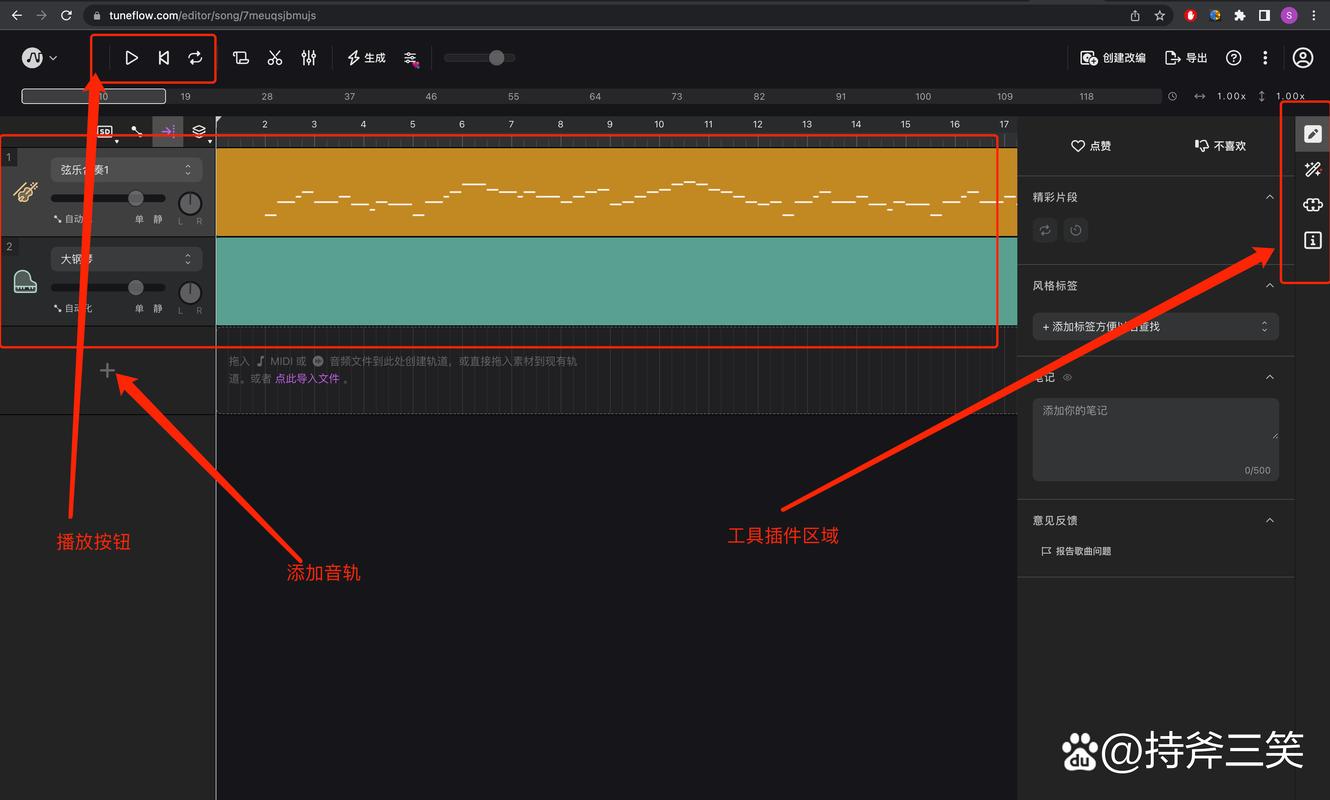Click the piano instrument icon on track 2

click(x=26, y=282)
